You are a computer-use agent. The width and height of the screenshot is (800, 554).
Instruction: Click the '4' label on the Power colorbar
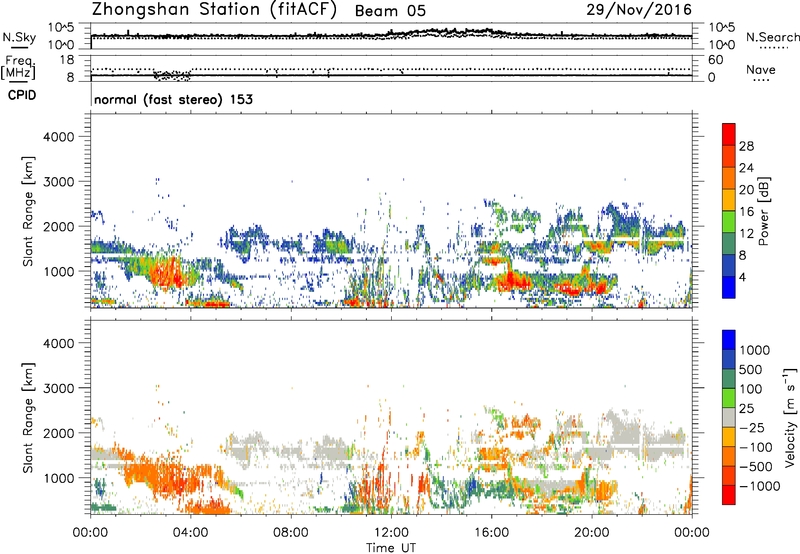(743, 277)
